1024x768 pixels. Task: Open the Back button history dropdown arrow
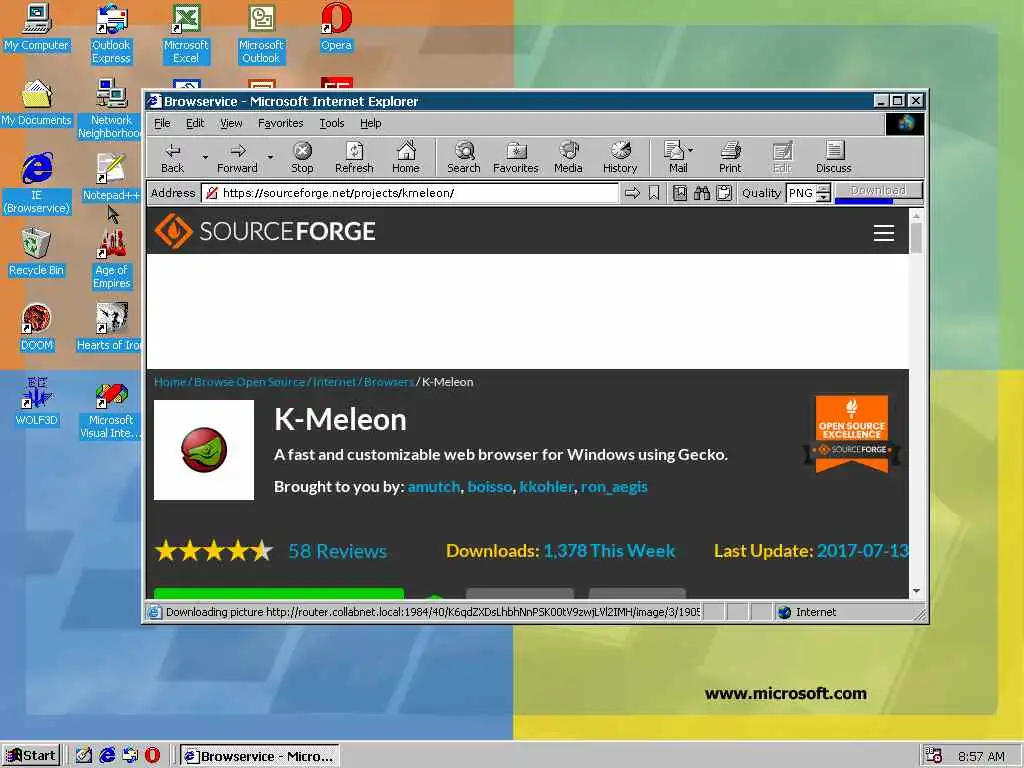click(205, 157)
